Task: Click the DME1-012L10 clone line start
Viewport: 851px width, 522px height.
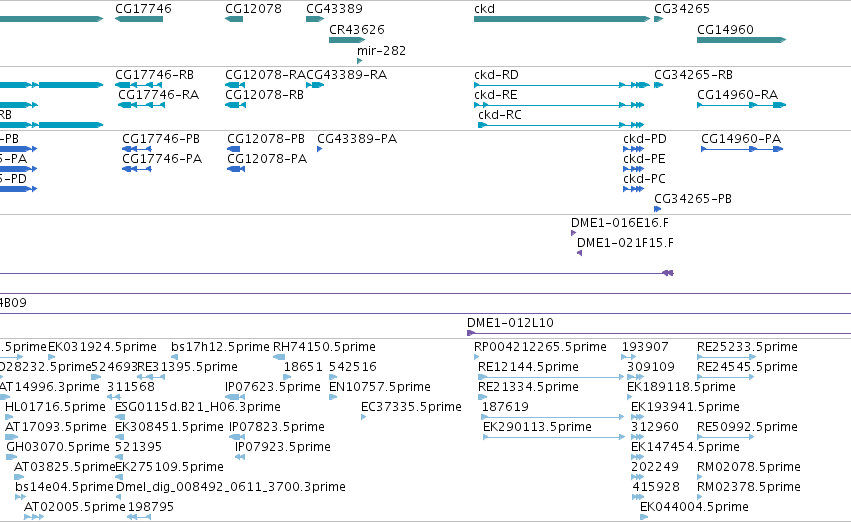Action: [471, 333]
